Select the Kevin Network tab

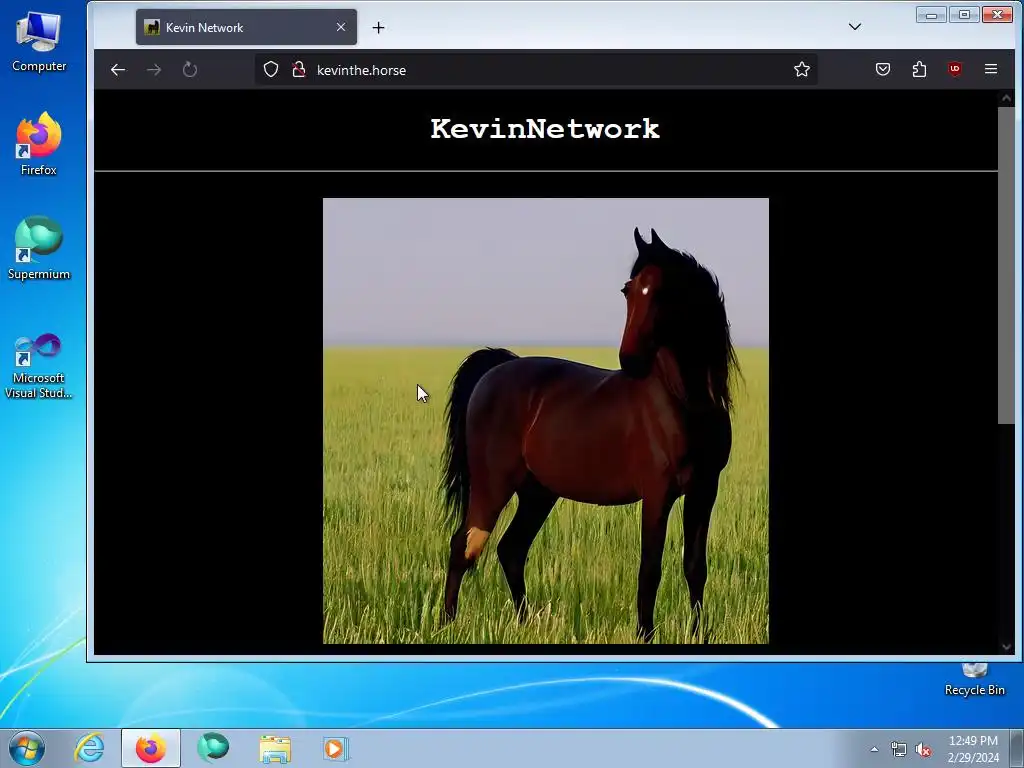[246, 27]
